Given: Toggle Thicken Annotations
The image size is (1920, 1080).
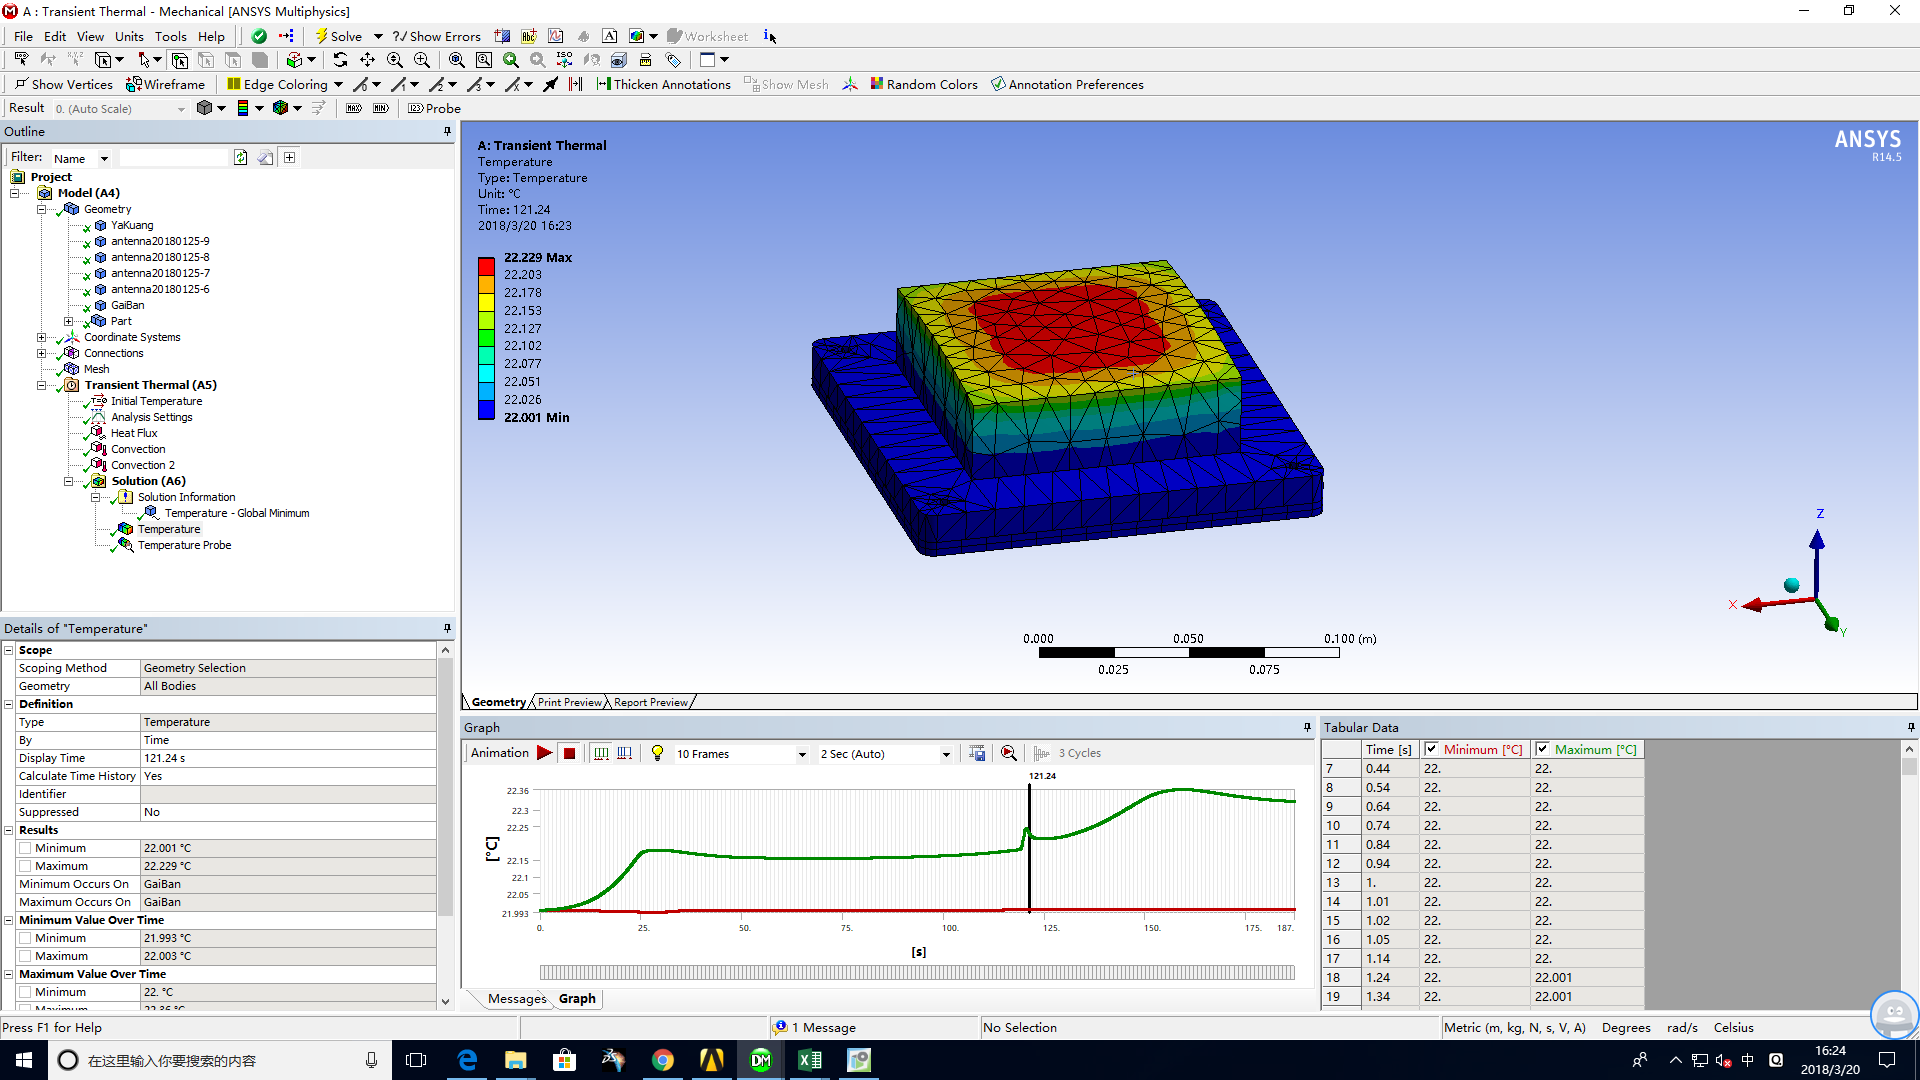Looking at the screenshot, I should point(664,84).
